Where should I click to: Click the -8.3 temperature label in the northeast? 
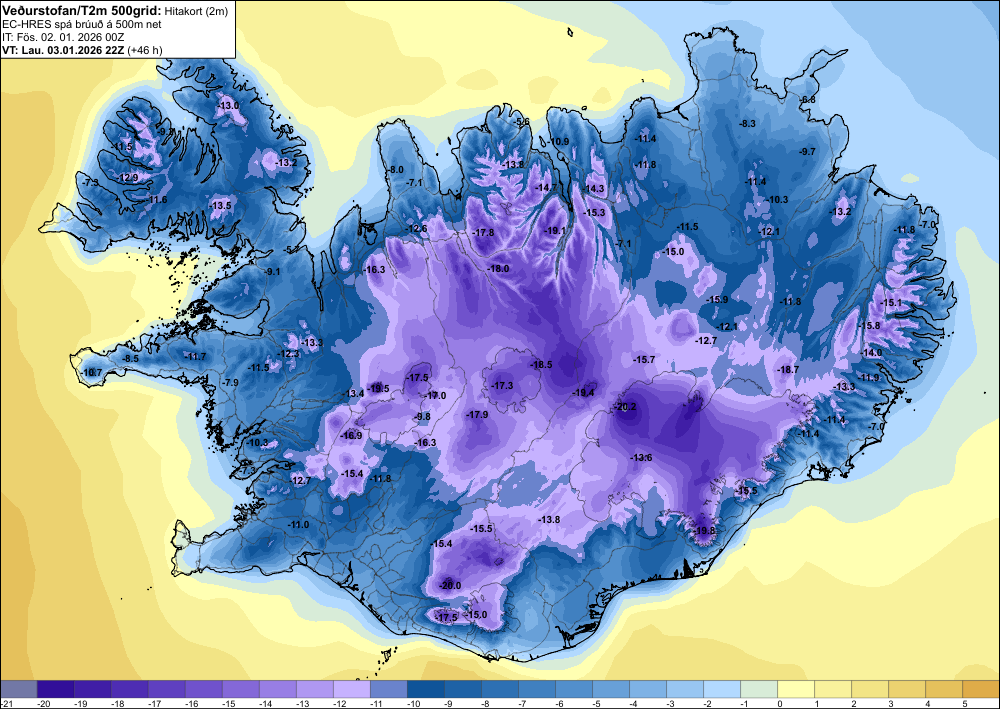747,123
